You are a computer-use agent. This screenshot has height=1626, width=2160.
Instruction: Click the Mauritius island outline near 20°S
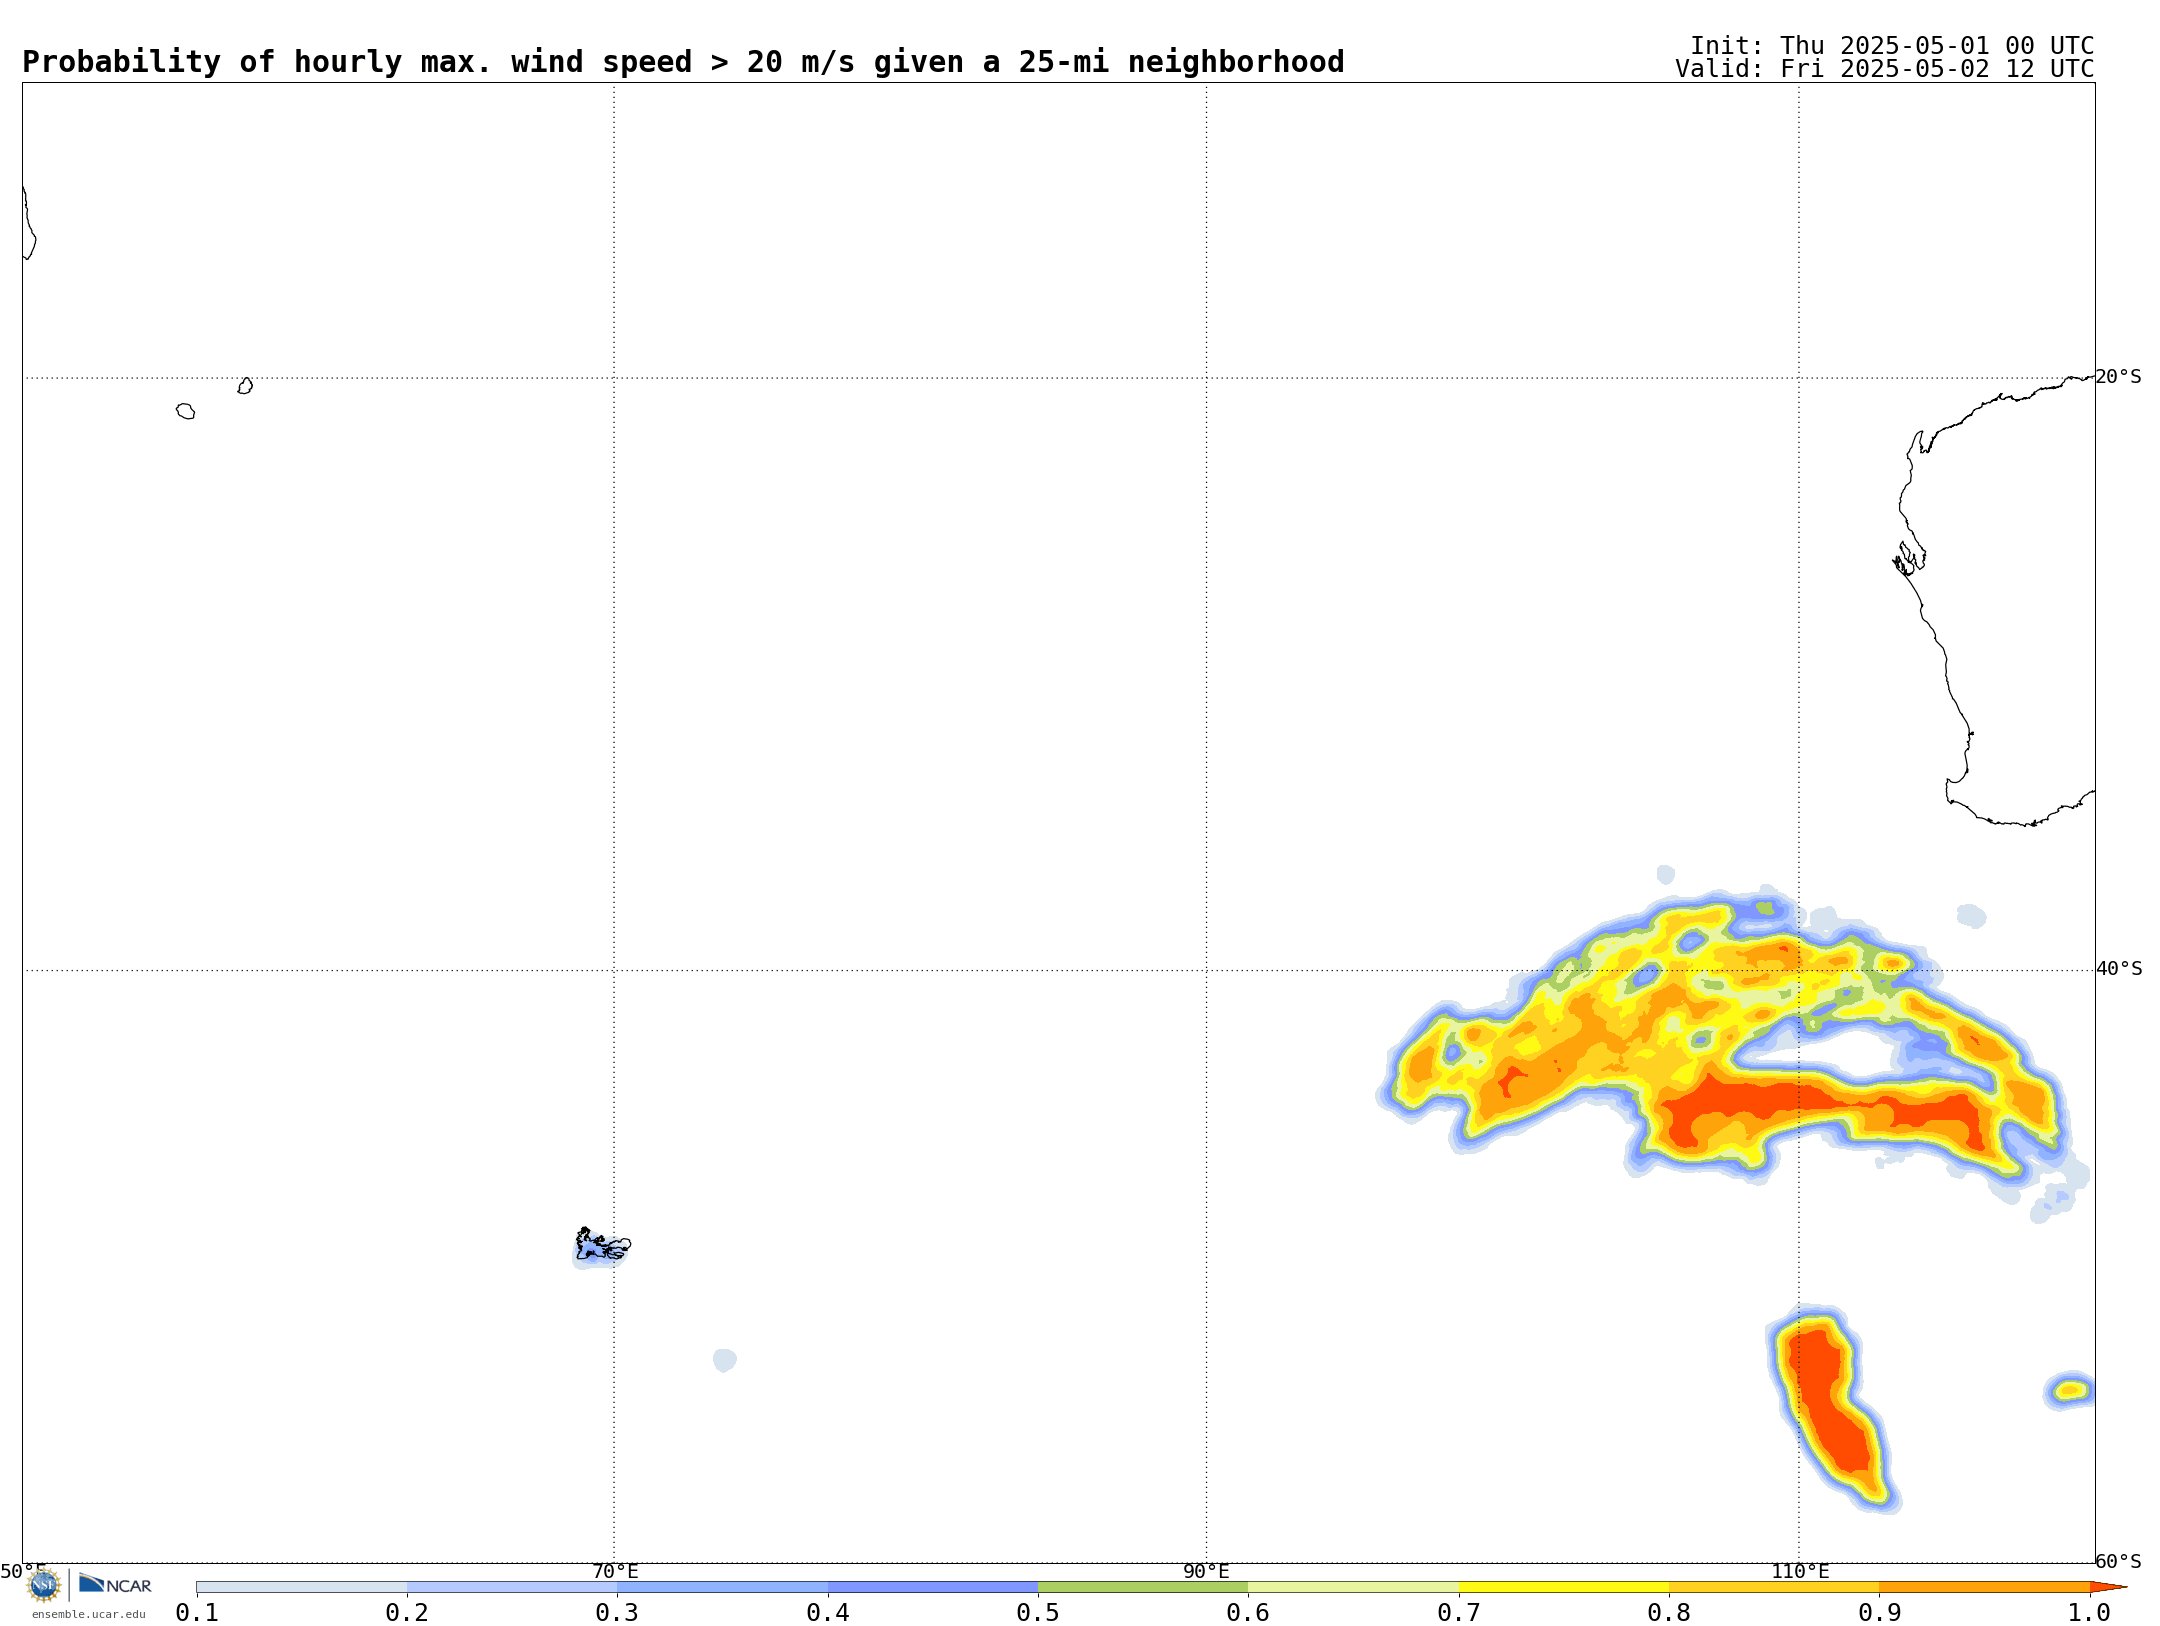[x=245, y=386]
